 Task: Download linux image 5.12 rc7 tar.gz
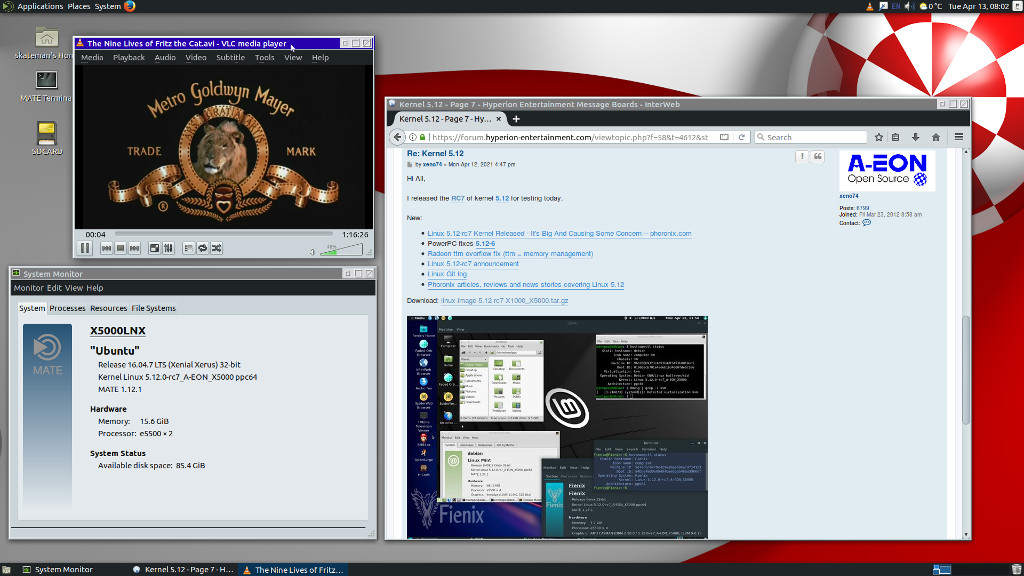pos(504,301)
